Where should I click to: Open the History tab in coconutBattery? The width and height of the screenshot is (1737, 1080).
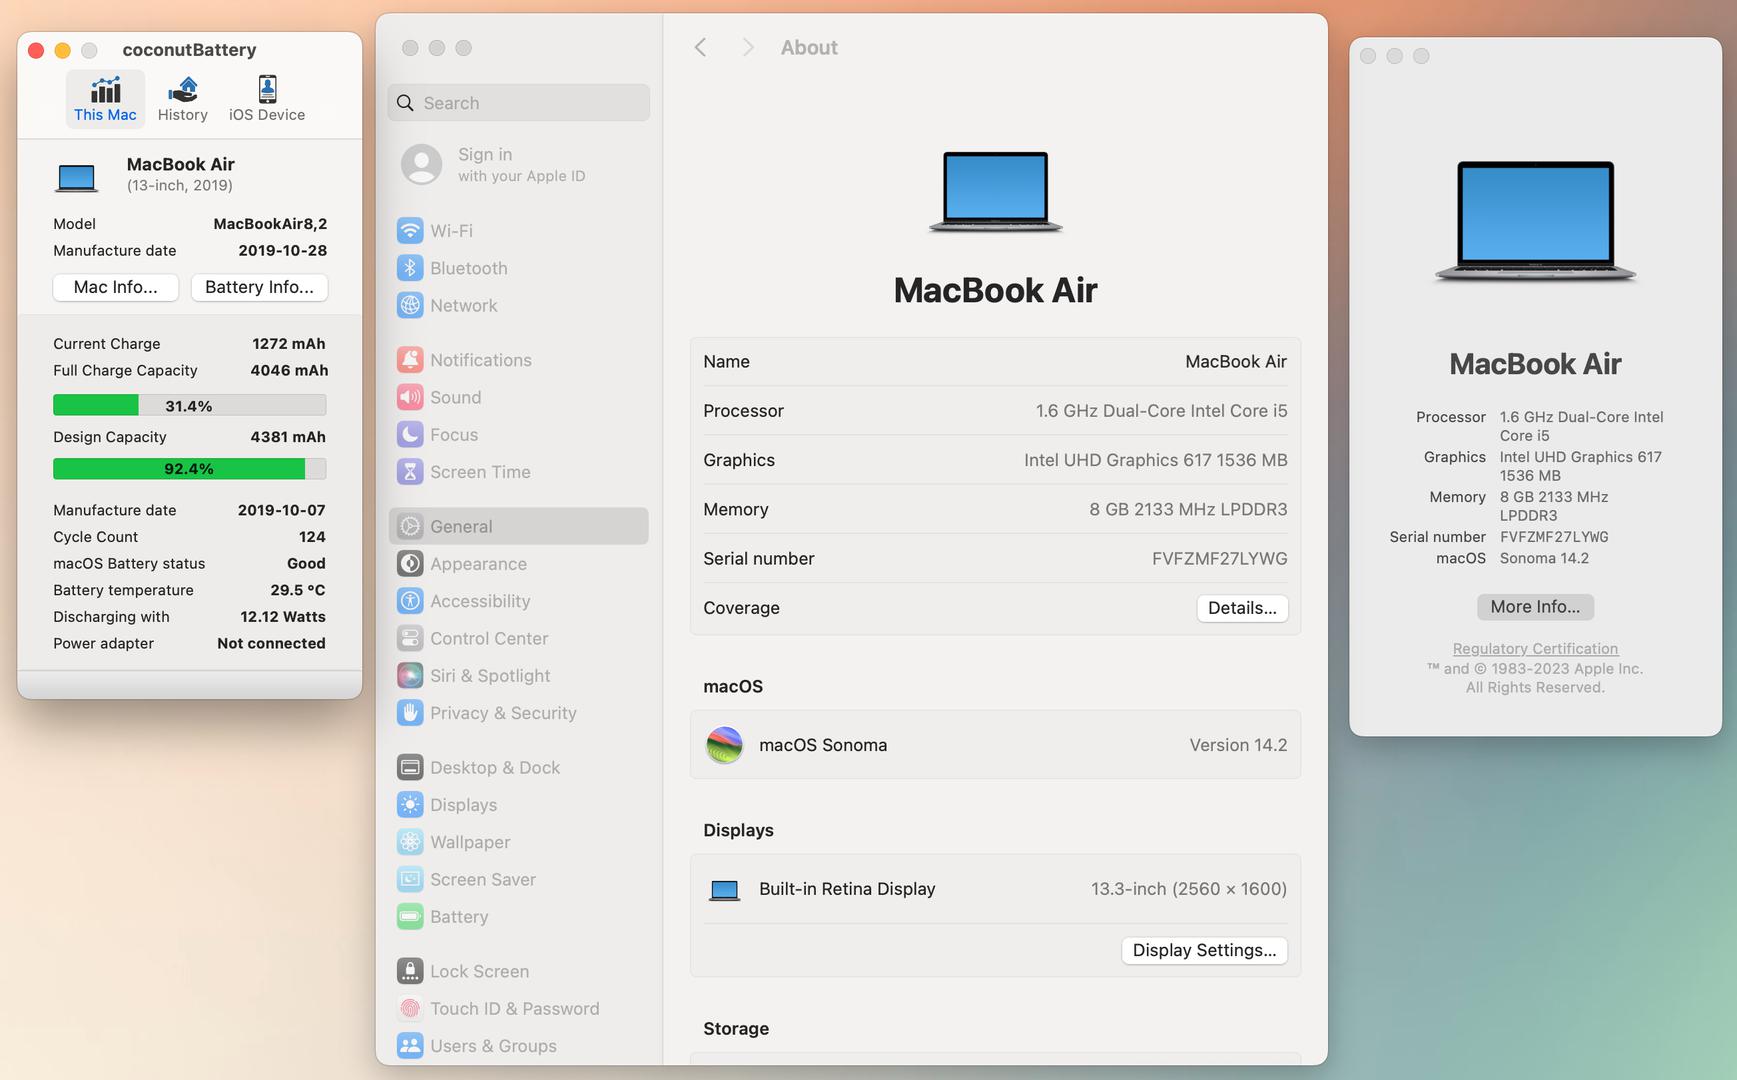[x=182, y=99]
